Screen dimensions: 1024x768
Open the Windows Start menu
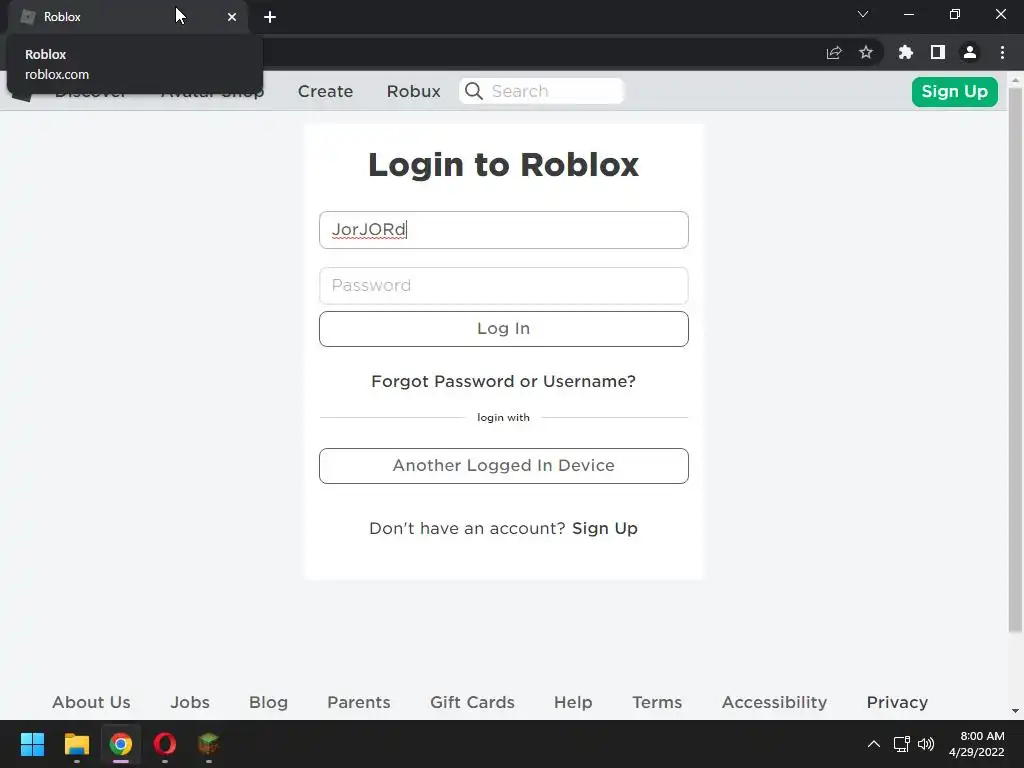32,744
